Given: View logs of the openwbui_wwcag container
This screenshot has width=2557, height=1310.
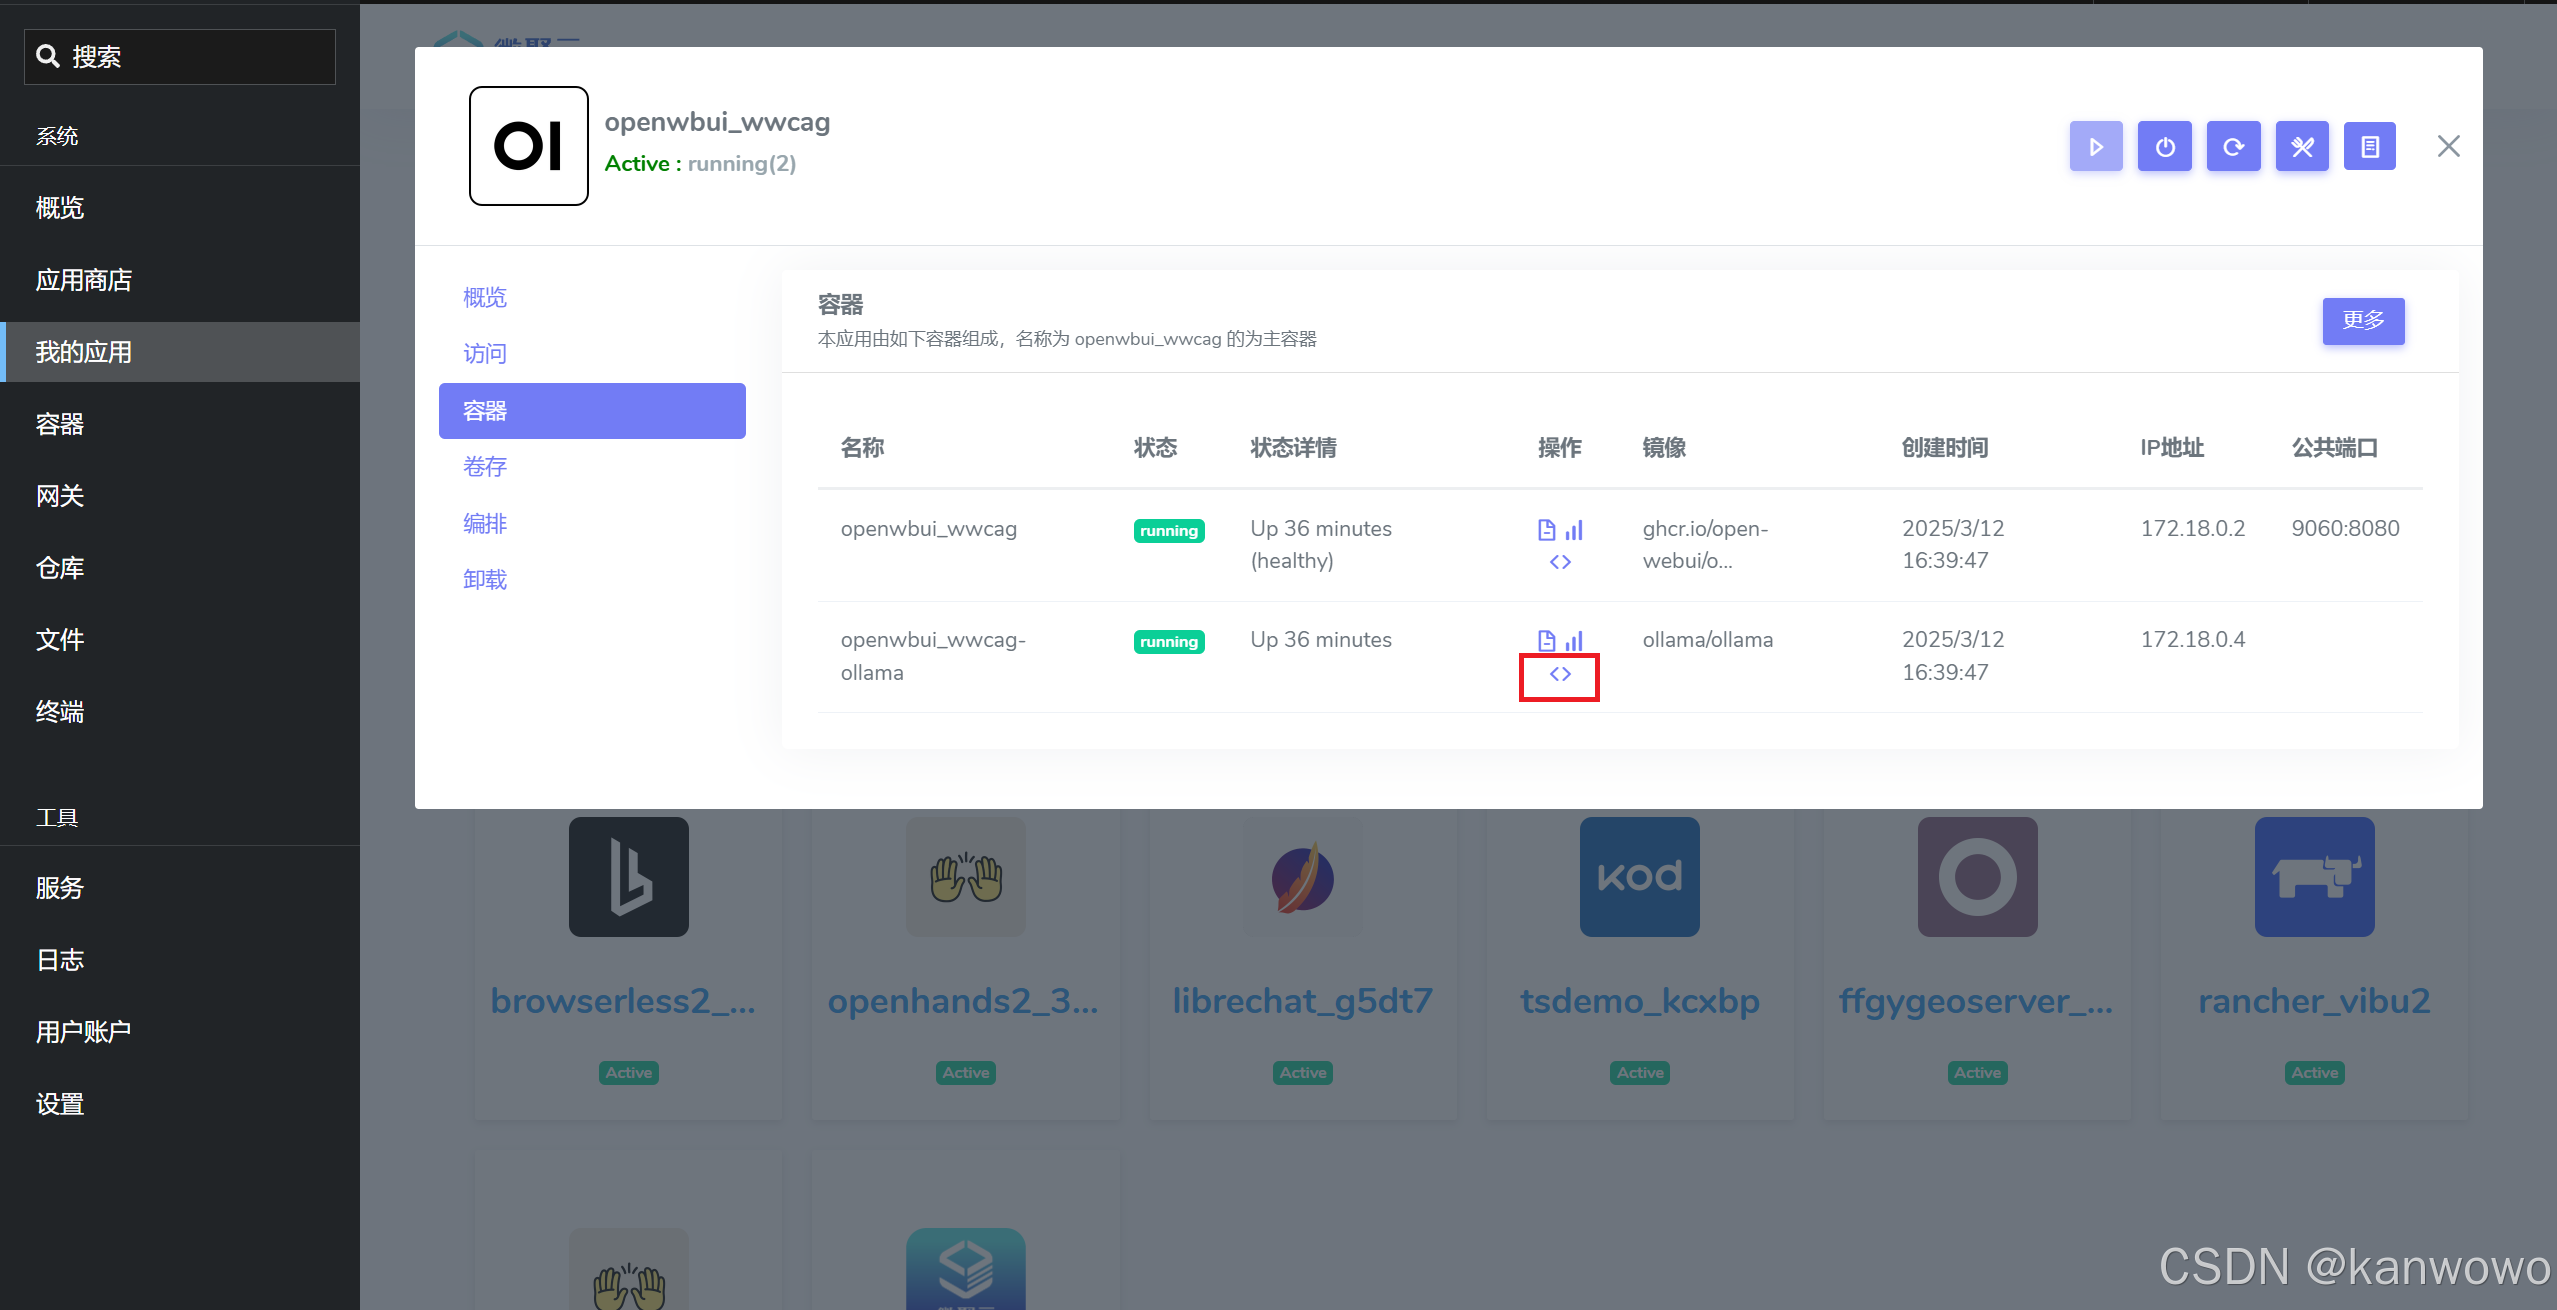Looking at the screenshot, I should pyautogui.click(x=1545, y=529).
